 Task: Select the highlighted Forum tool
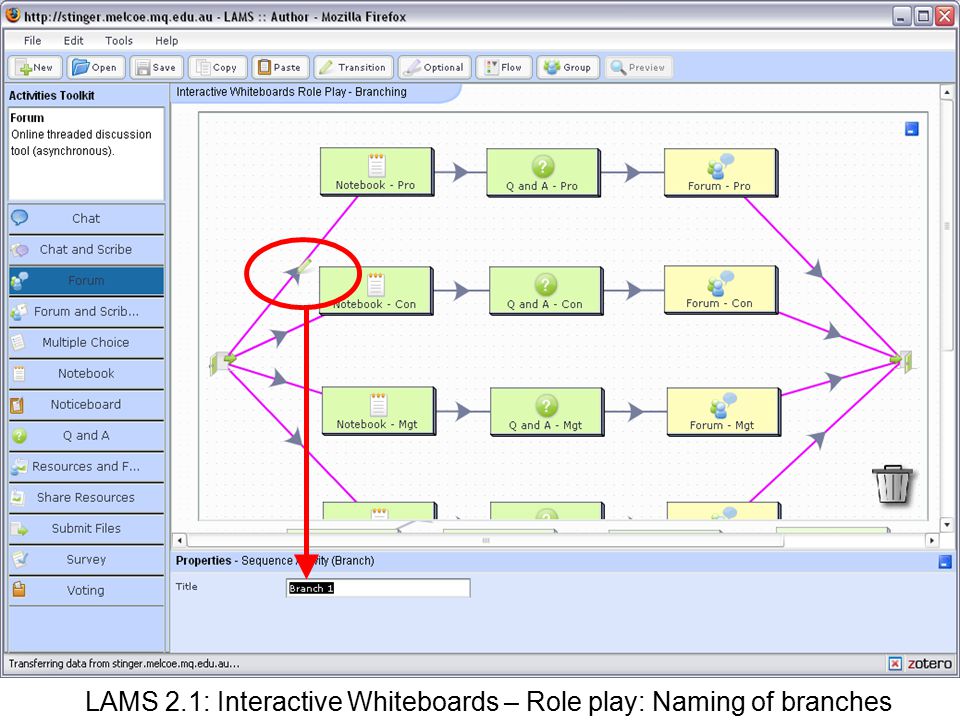(86, 280)
